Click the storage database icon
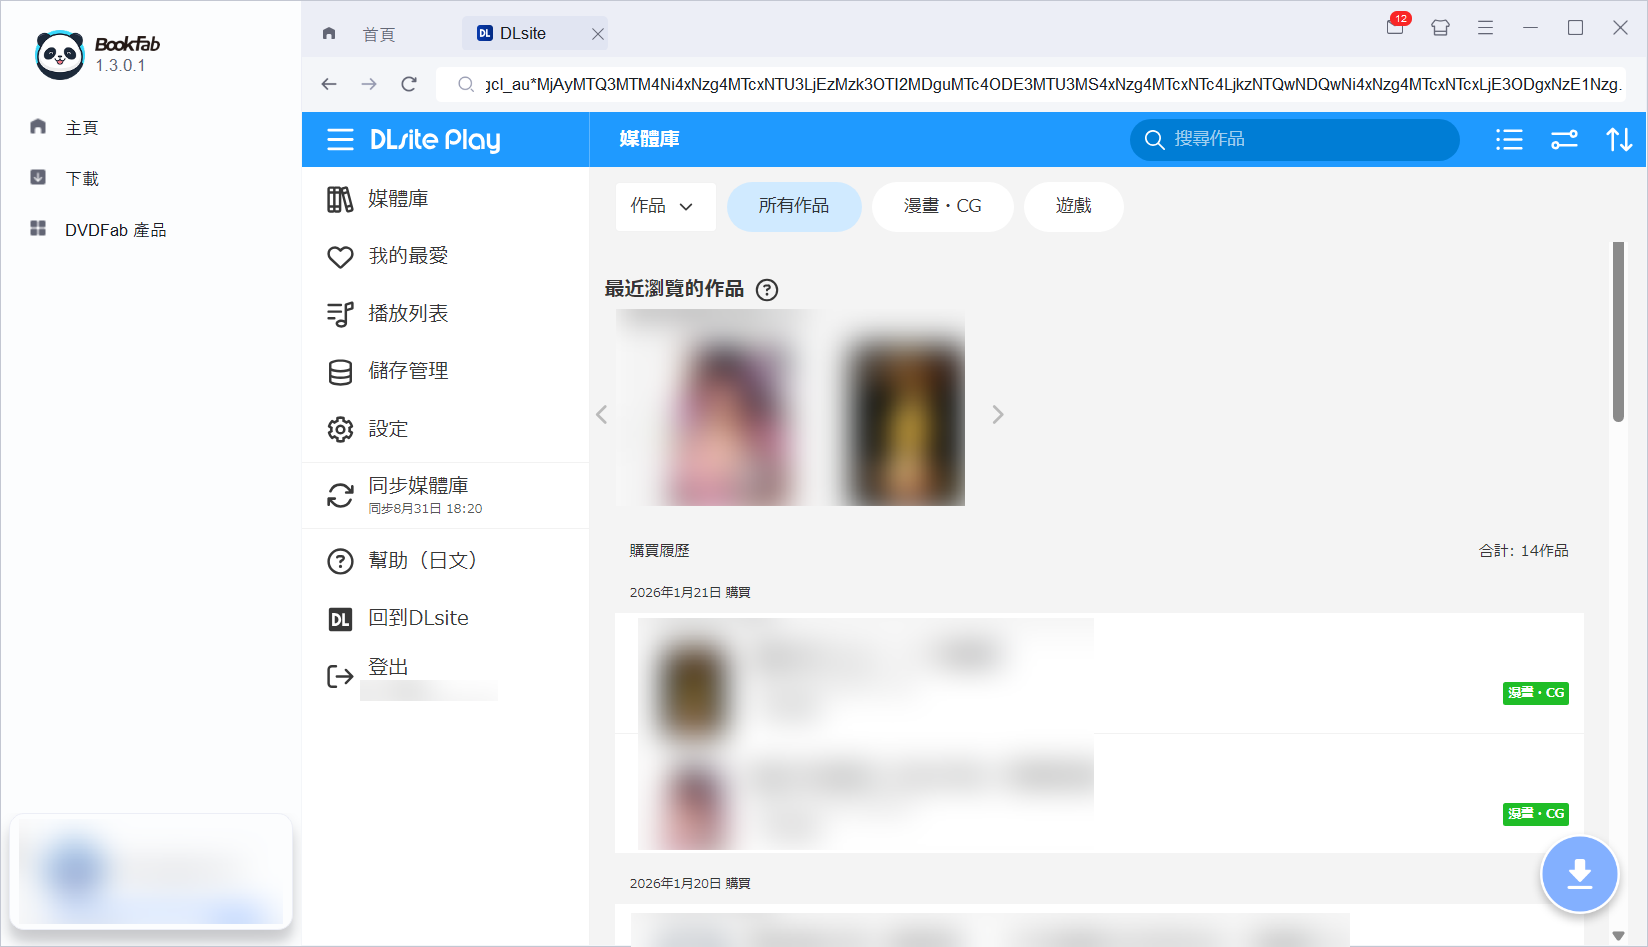 [x=340, y=372]
